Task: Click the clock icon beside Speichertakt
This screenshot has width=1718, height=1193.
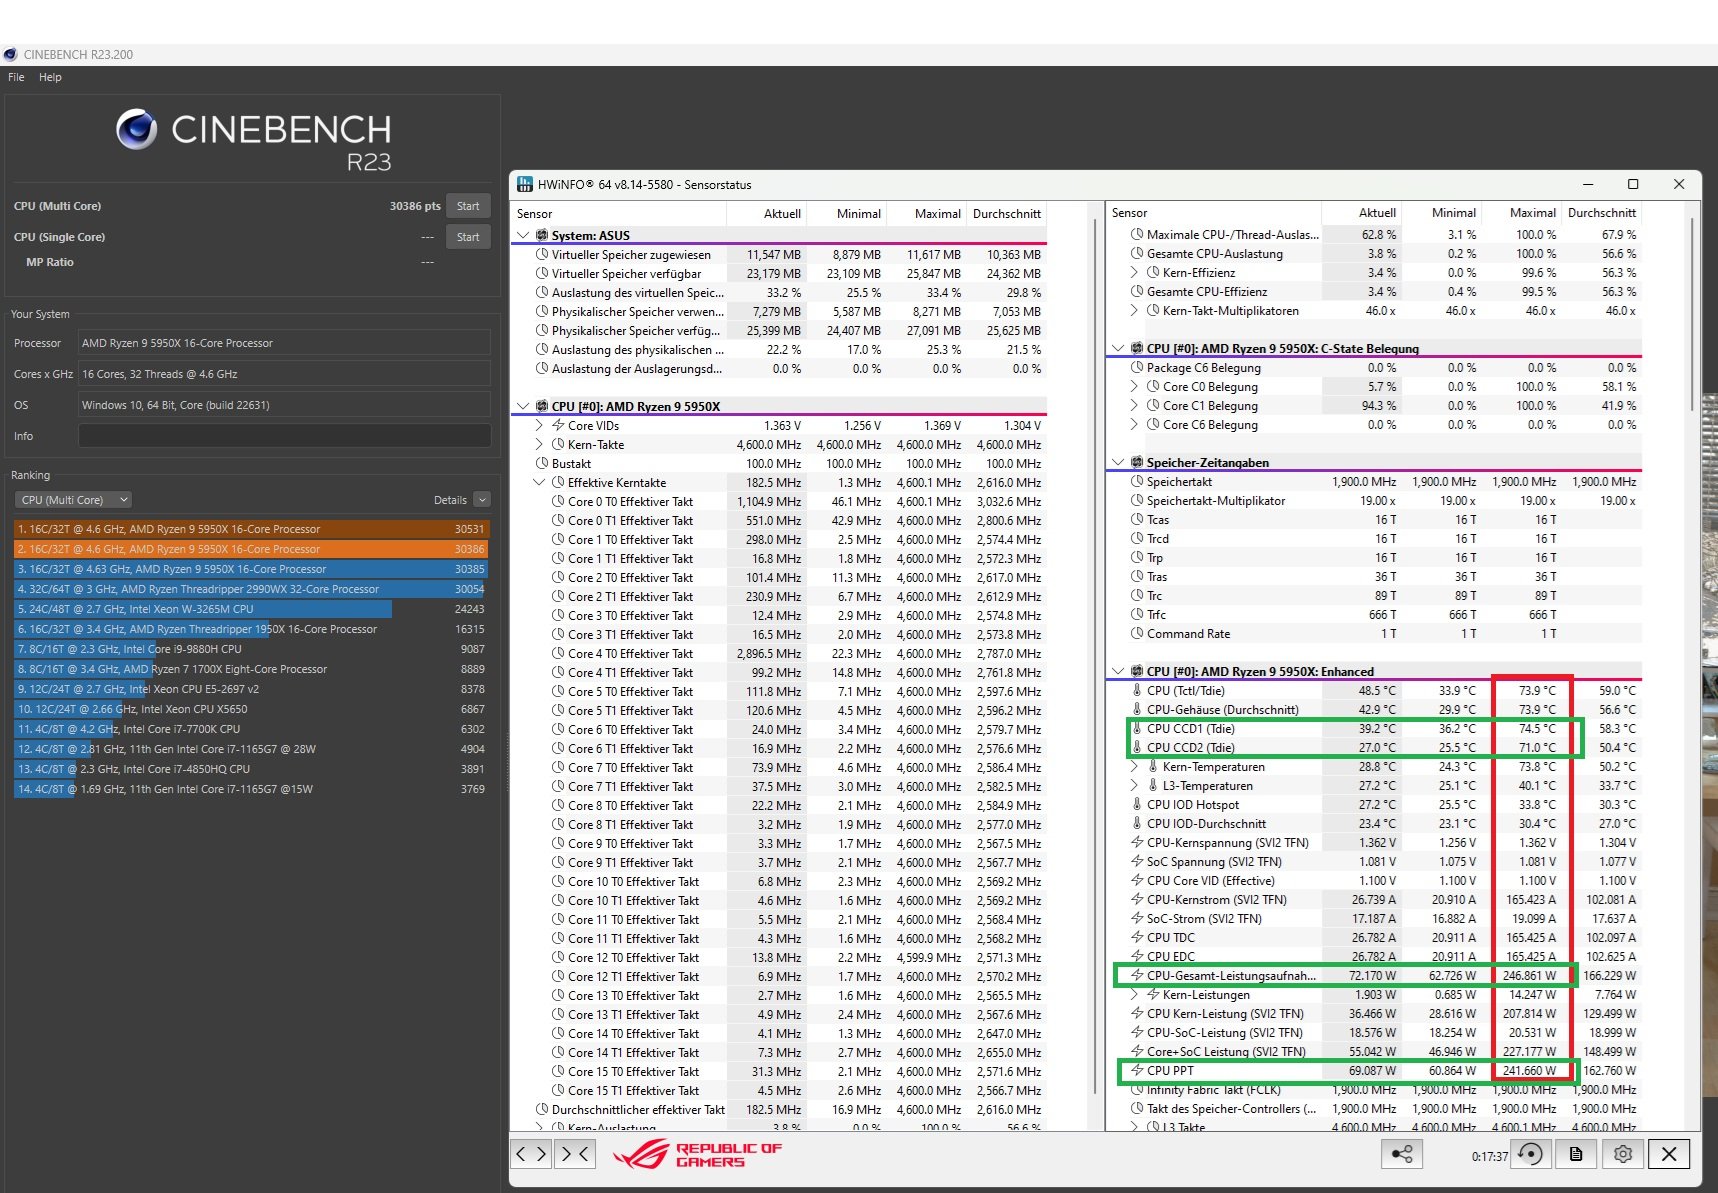Action: [x=1137, y=482]
